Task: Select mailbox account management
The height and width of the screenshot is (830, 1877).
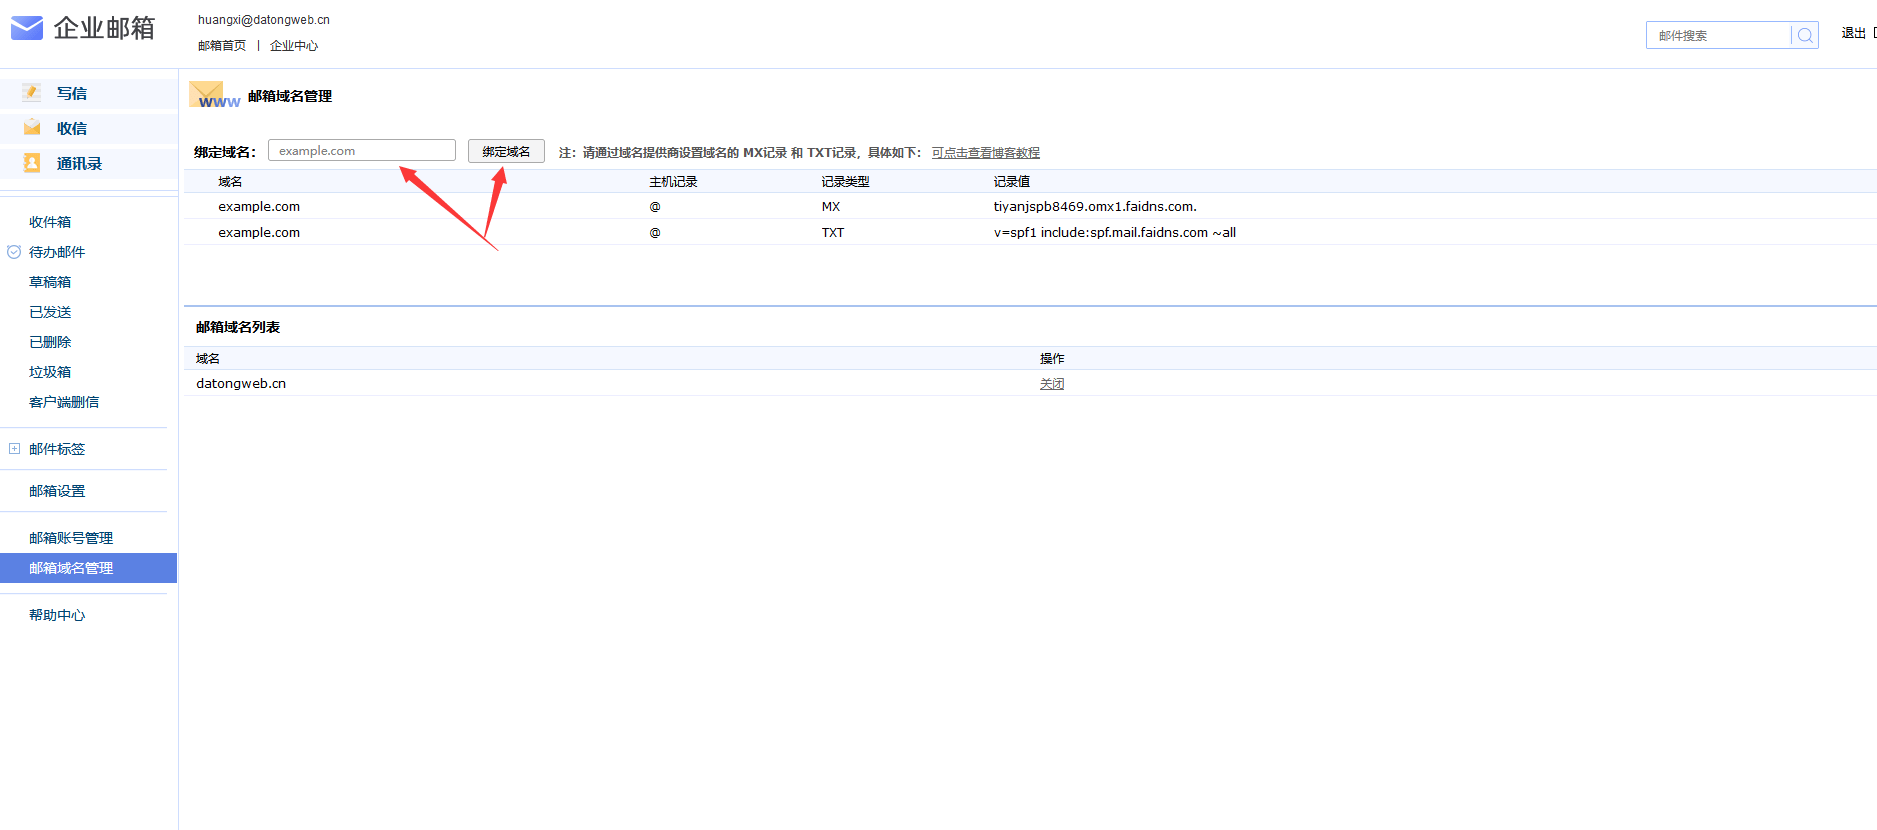Action: pyautogui.click(x=71, y=538)
